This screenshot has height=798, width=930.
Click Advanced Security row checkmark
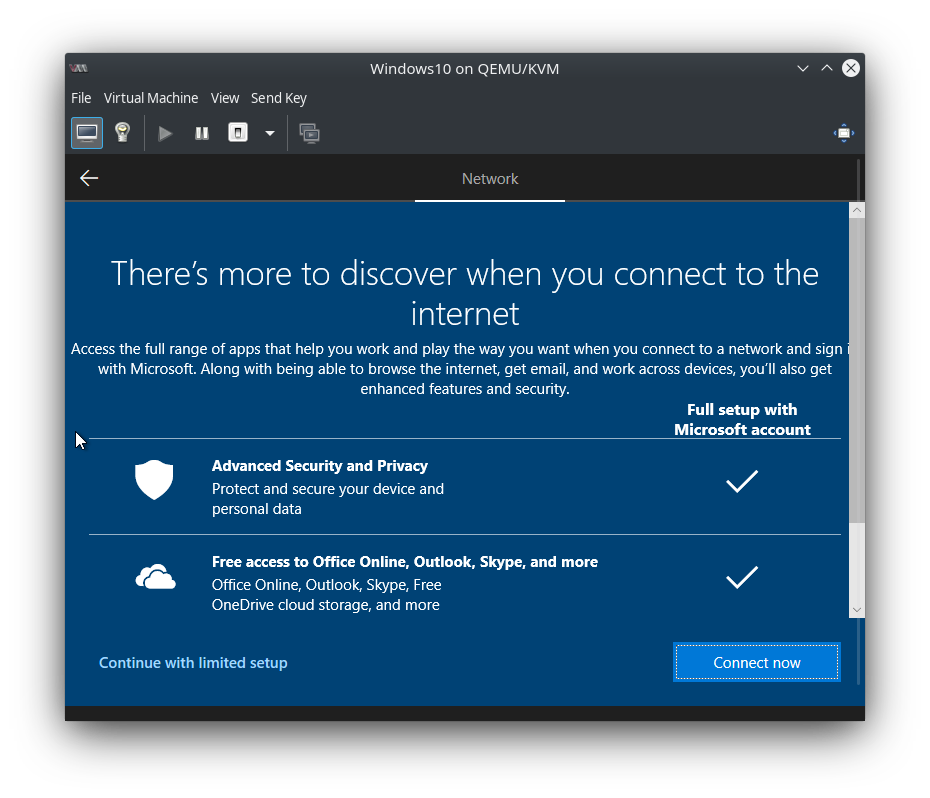742,481
